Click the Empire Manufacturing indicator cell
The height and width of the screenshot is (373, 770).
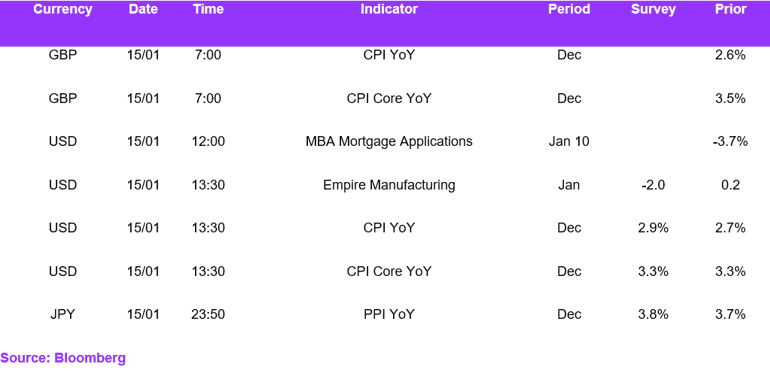click(389, 185)
